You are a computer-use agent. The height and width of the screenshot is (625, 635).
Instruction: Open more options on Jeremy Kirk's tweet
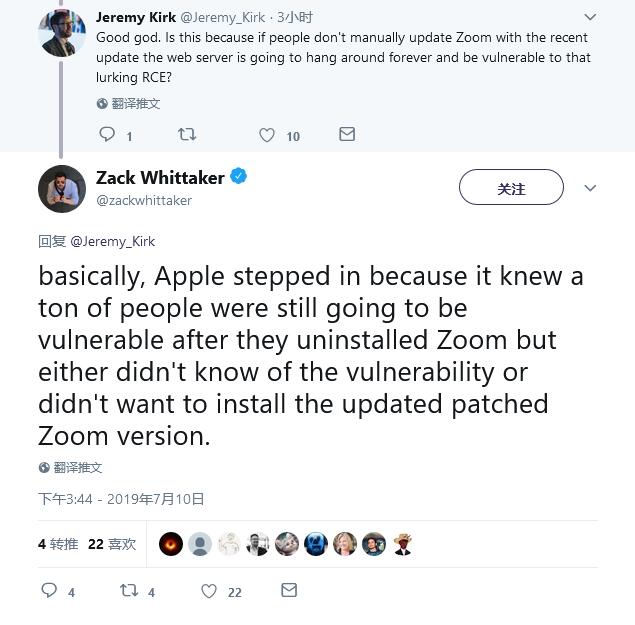(590, 17)
